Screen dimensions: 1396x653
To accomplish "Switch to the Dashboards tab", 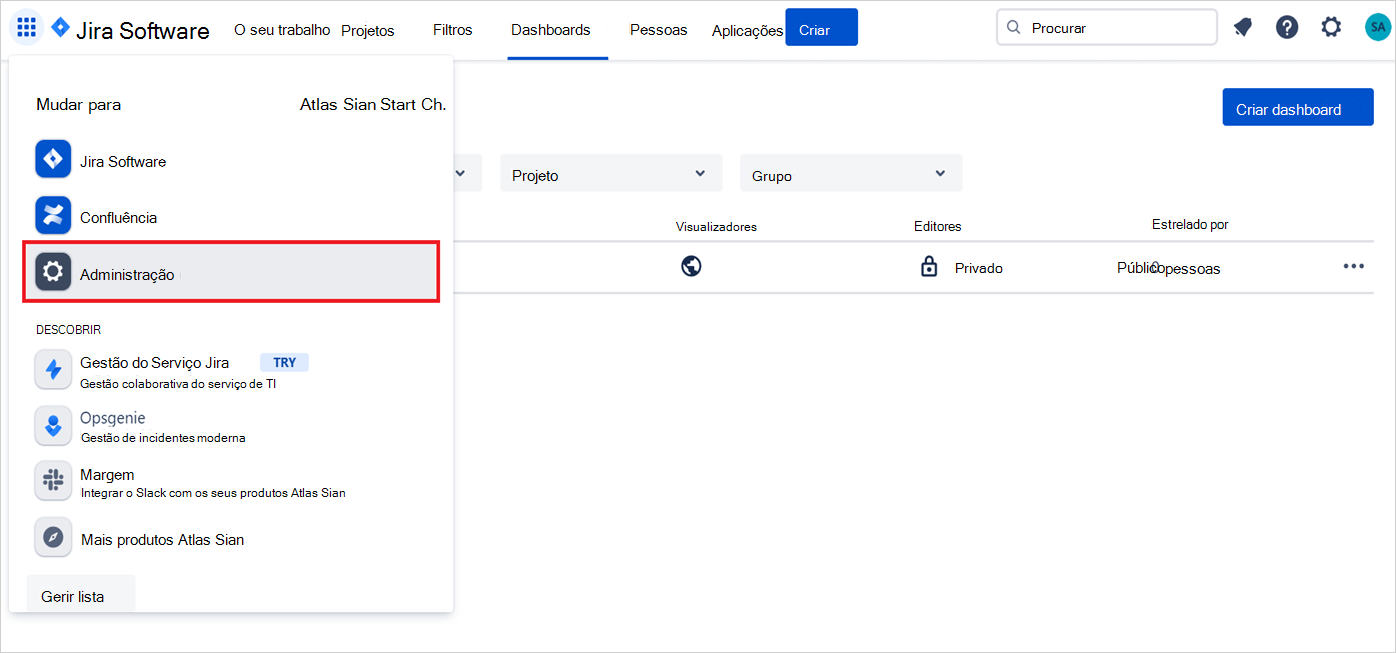I will 551,30.
